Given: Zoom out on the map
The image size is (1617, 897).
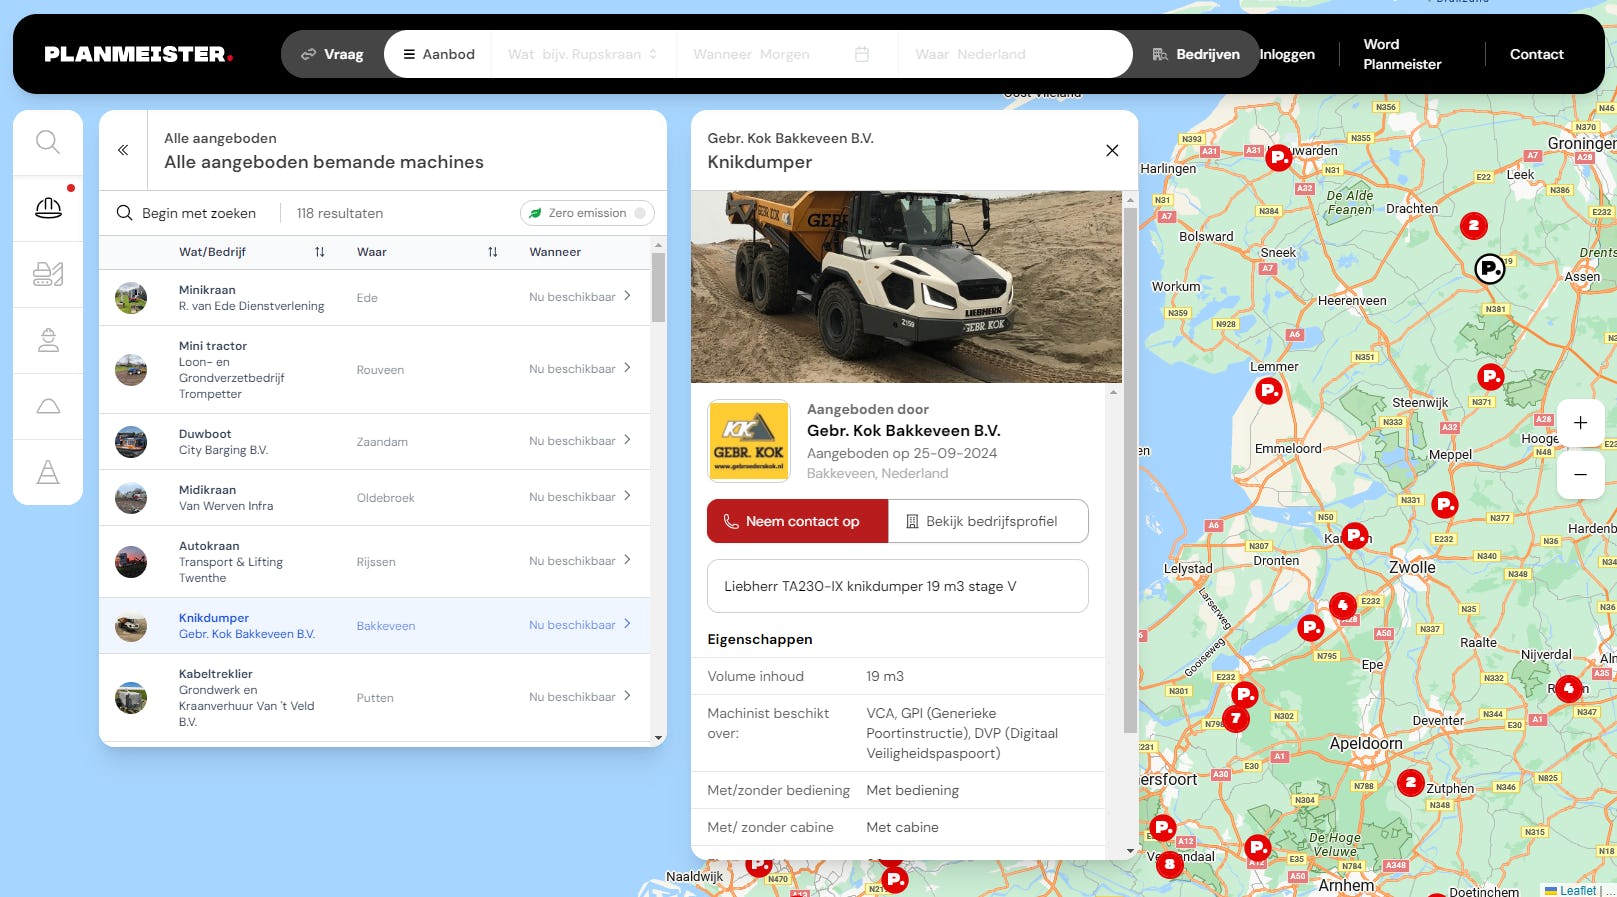Looking at the screenshot, I should [x=1580, y=475].
